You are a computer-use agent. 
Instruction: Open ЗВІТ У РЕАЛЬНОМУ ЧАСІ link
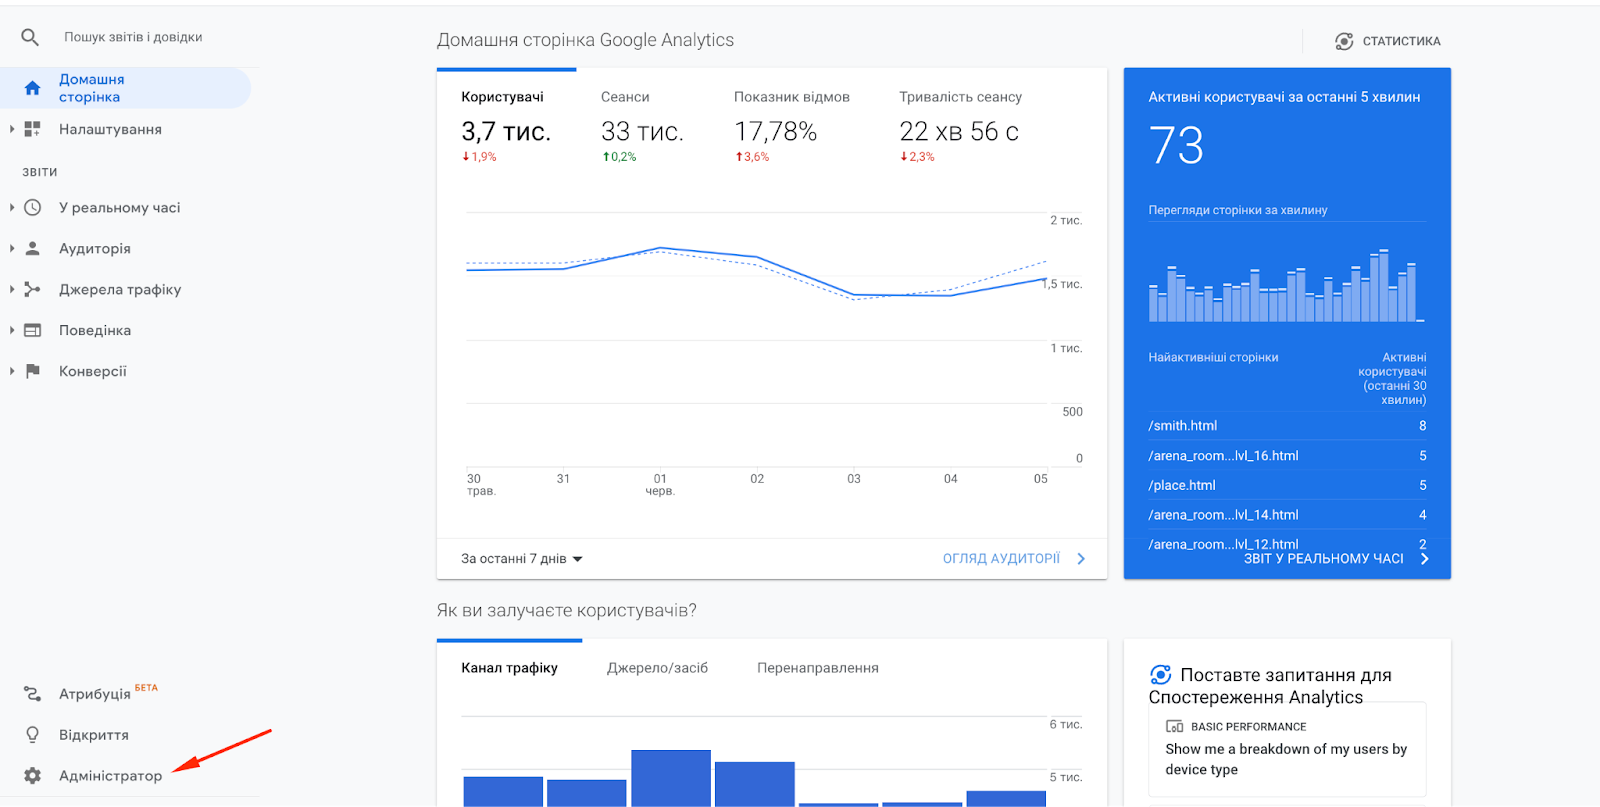pyautogui.click(x=1323, y=559)
